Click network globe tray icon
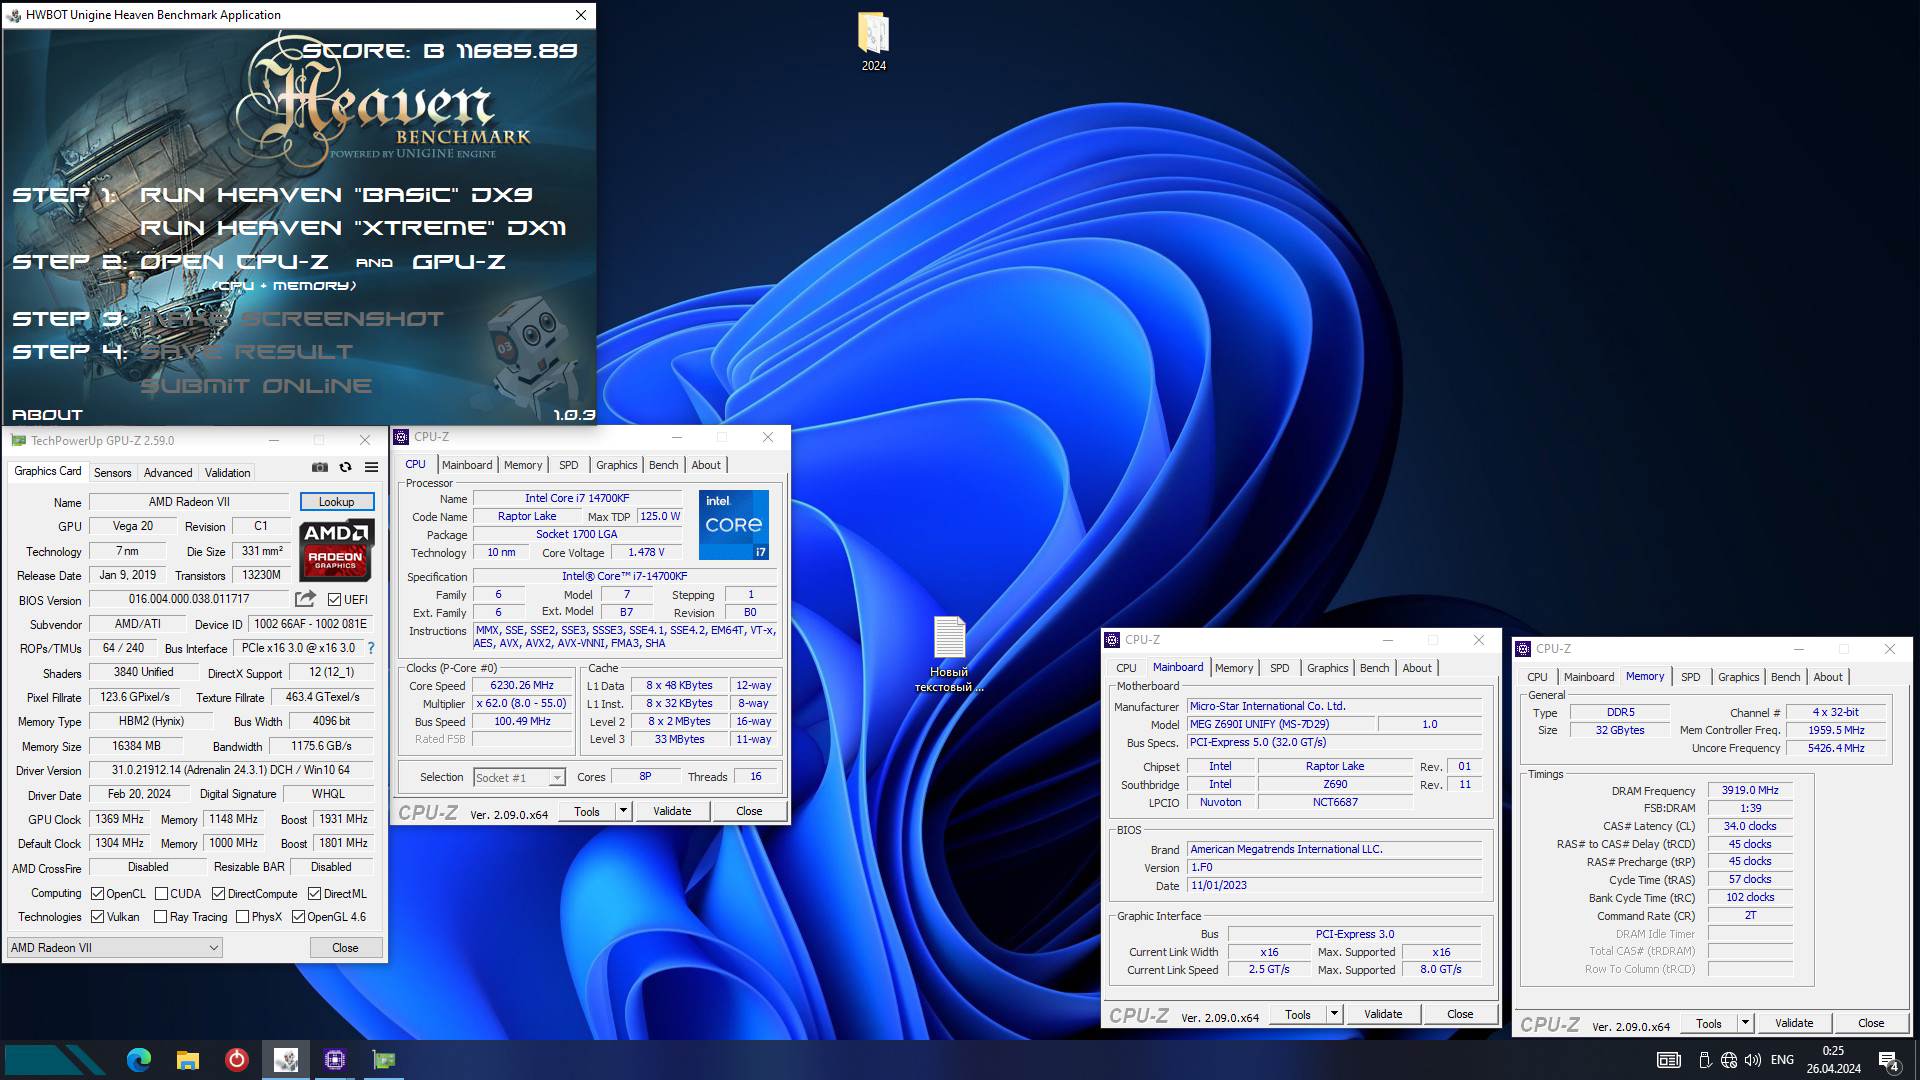Viewport: 1920px width, 1080px height. 1729,1060
